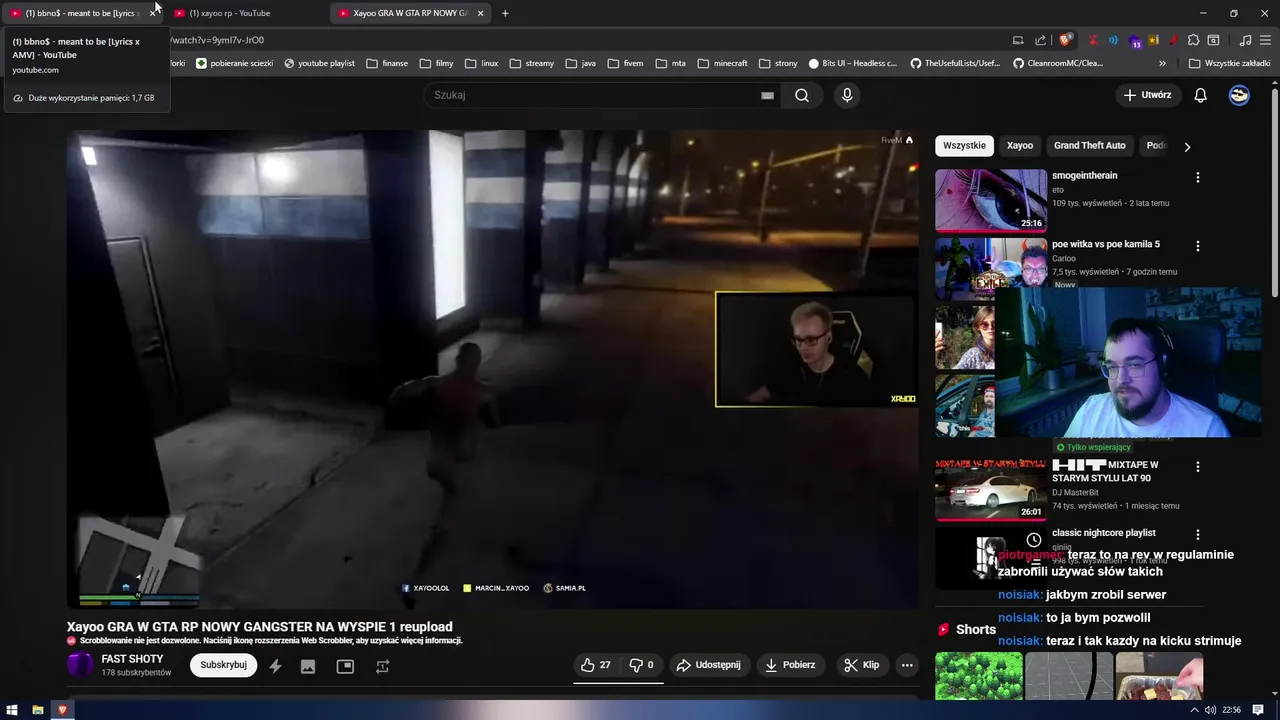Open the youtube playlist bookmark
The height and width of the screenshot is (720, 1280).
coord(319,63)
